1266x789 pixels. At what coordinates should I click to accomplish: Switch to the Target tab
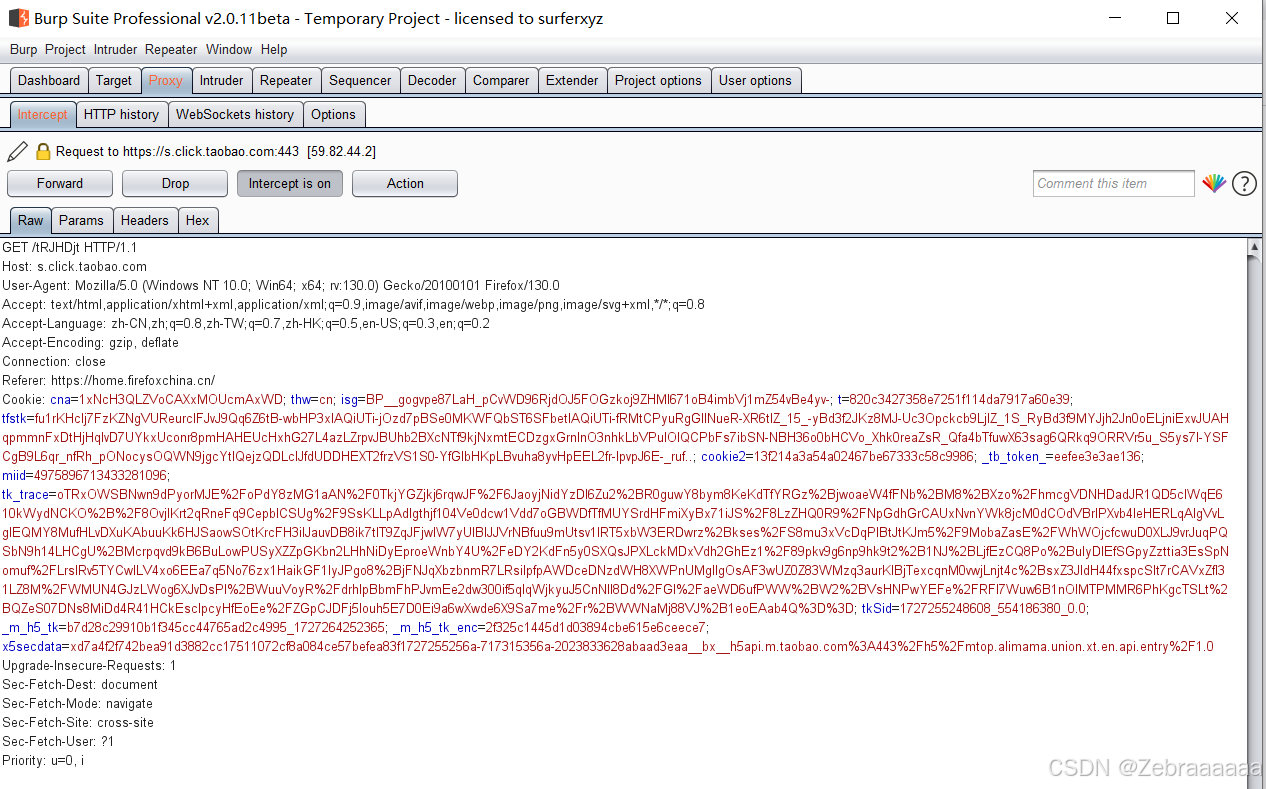click(114, 80)
